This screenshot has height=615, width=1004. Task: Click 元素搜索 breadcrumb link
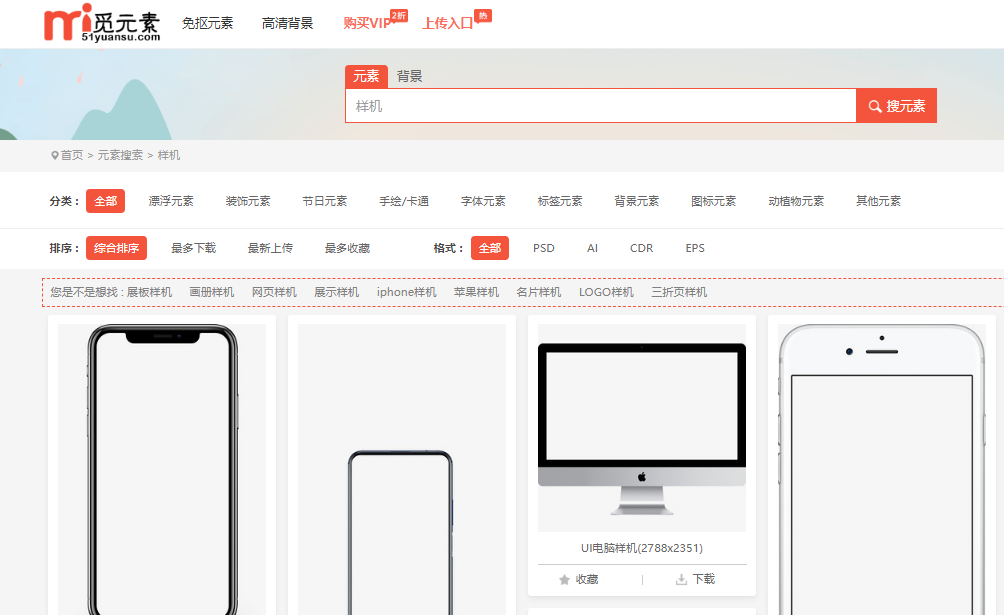click(x=120, y=155)
